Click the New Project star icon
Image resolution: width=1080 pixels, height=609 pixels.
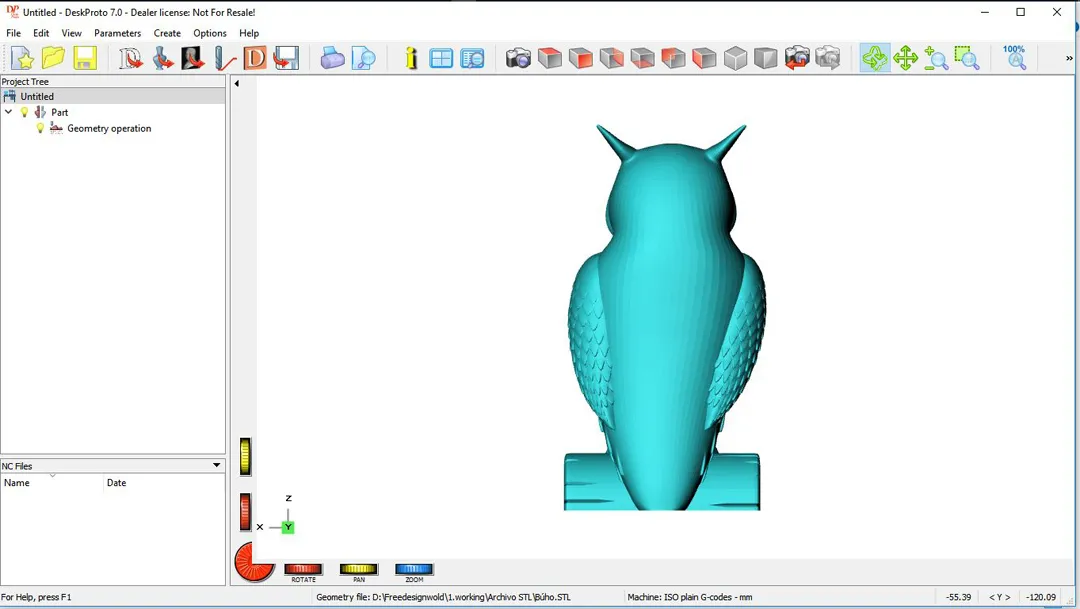pyautogui.click(x=22, y=58)
